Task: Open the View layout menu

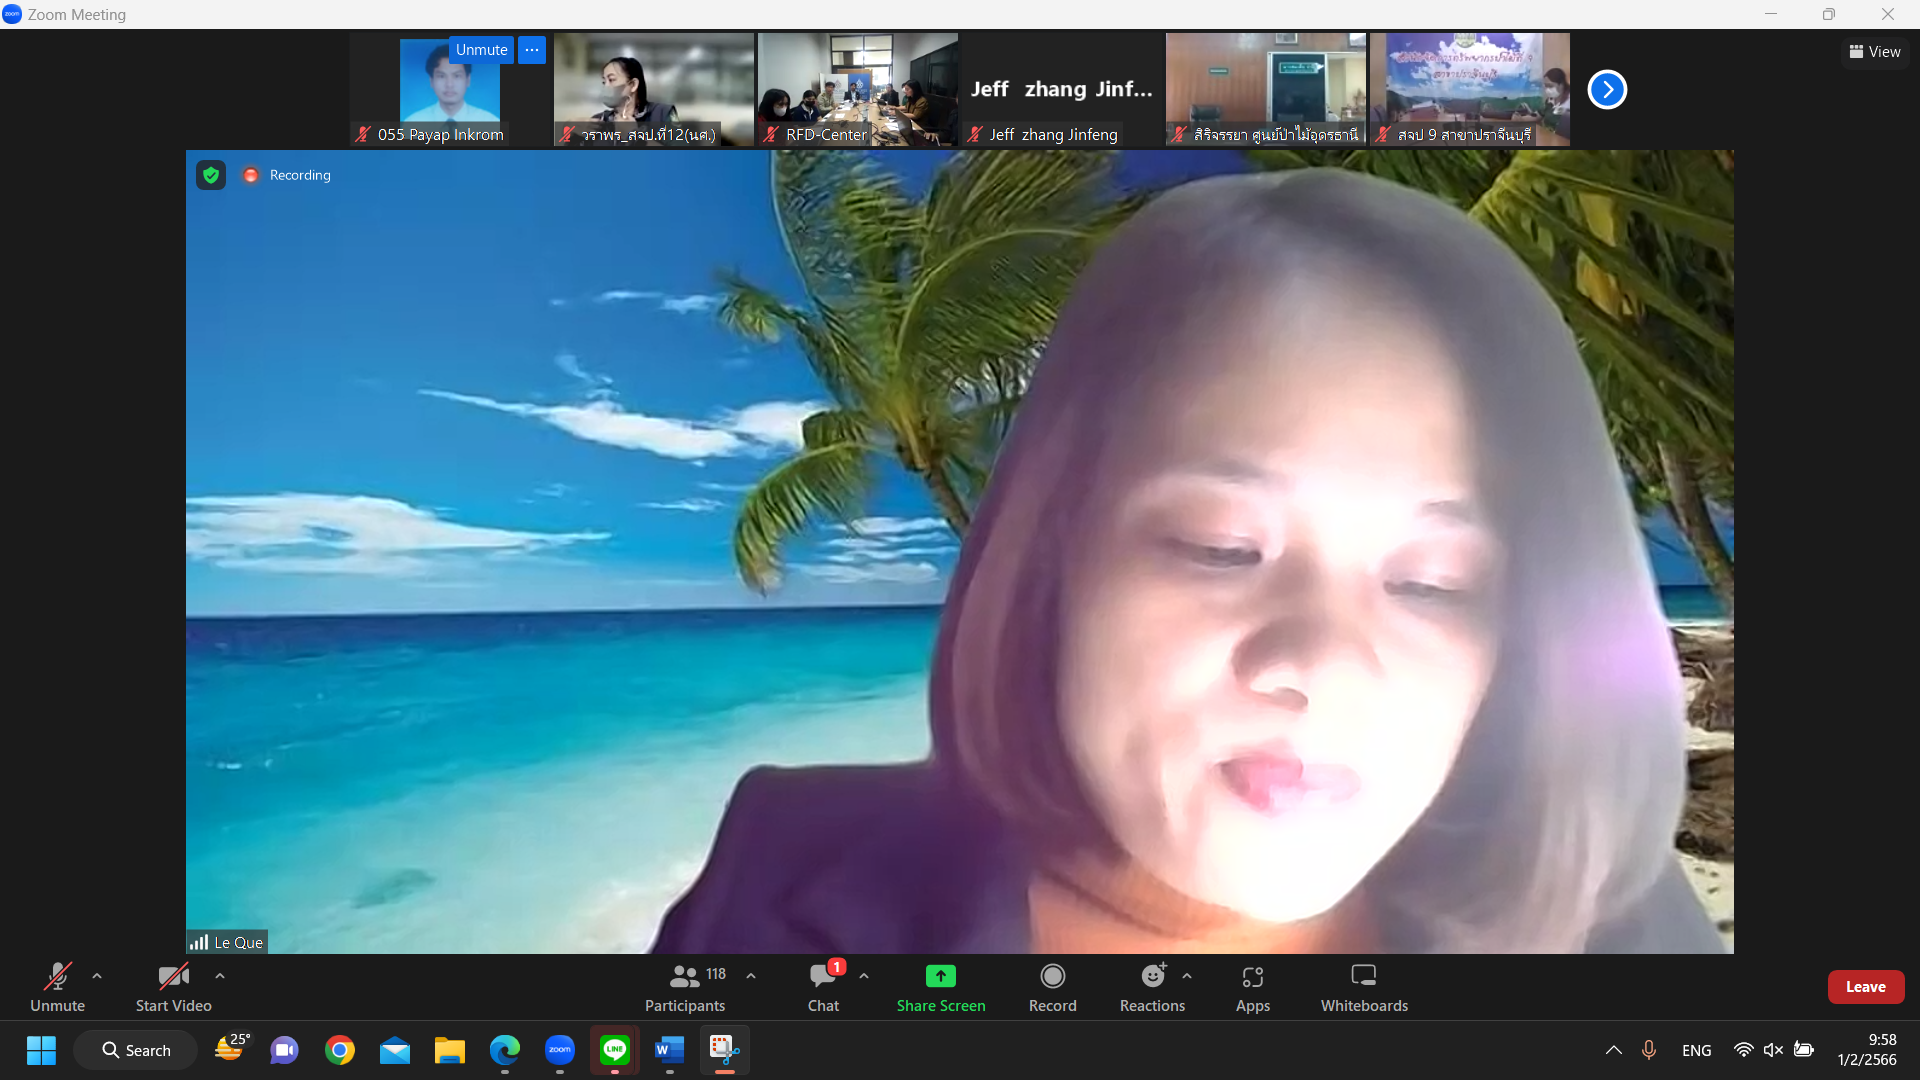Action: pos(1875,52)
